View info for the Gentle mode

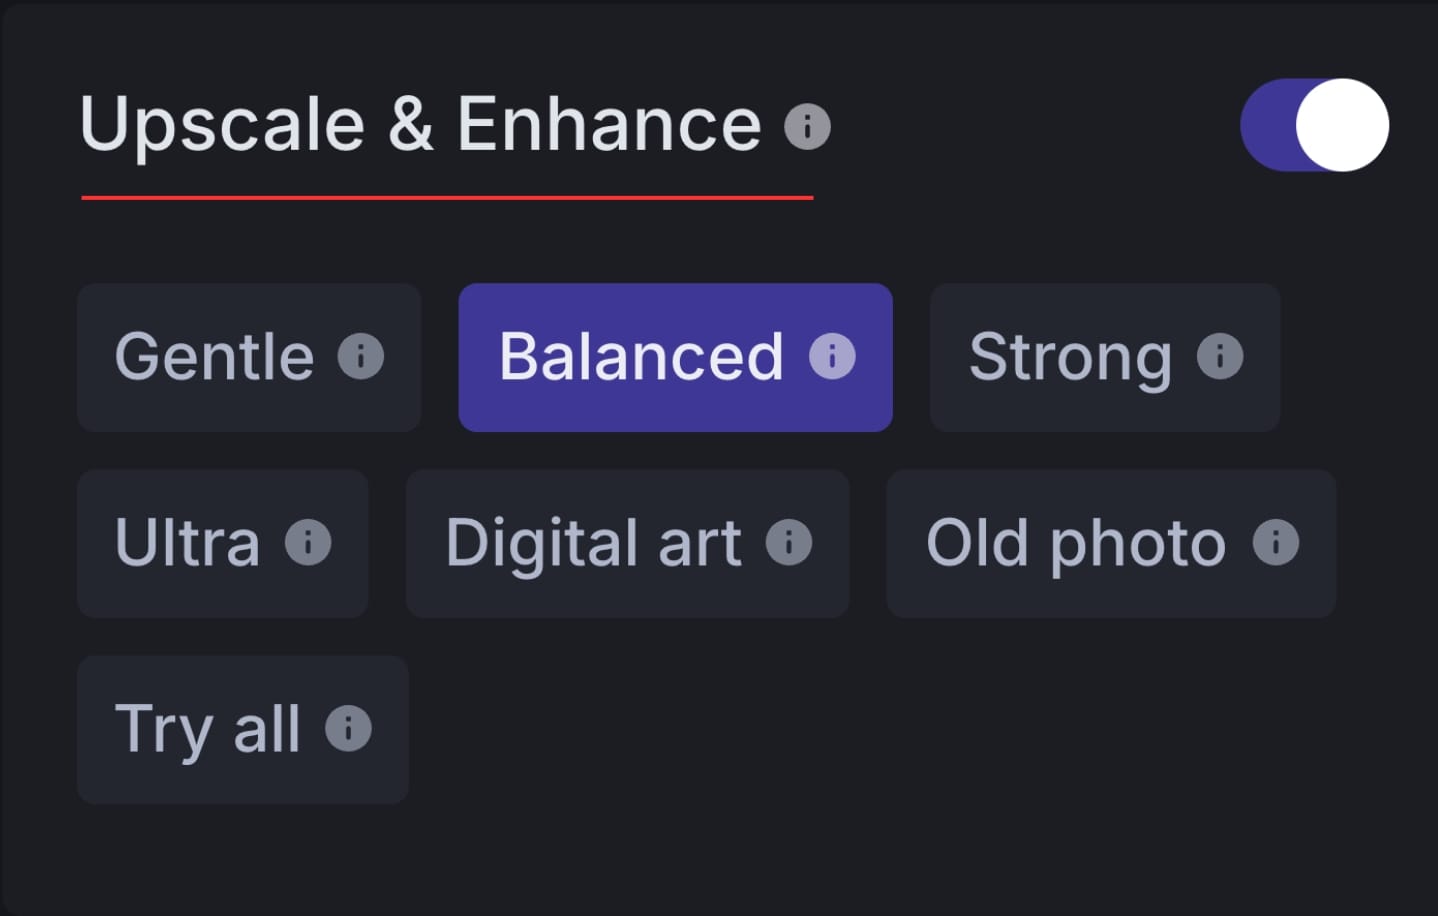[361, 357]
